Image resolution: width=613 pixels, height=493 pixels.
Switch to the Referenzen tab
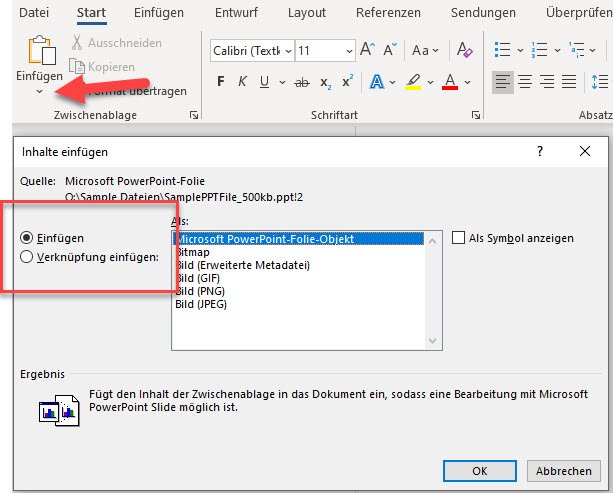coord(388,13)
